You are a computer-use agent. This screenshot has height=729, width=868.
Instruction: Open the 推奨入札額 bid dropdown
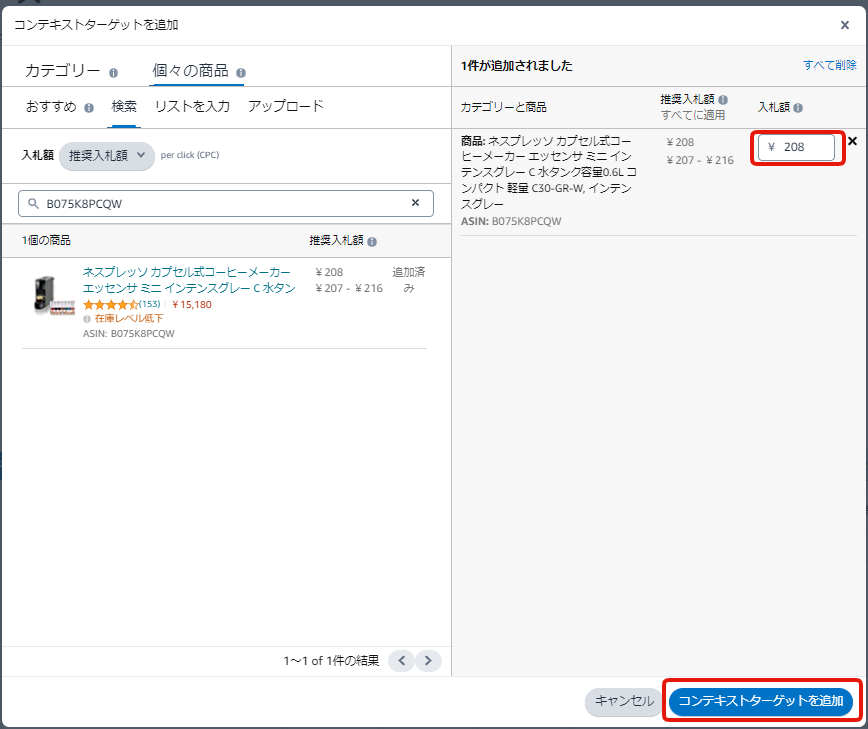coord(107,156)
